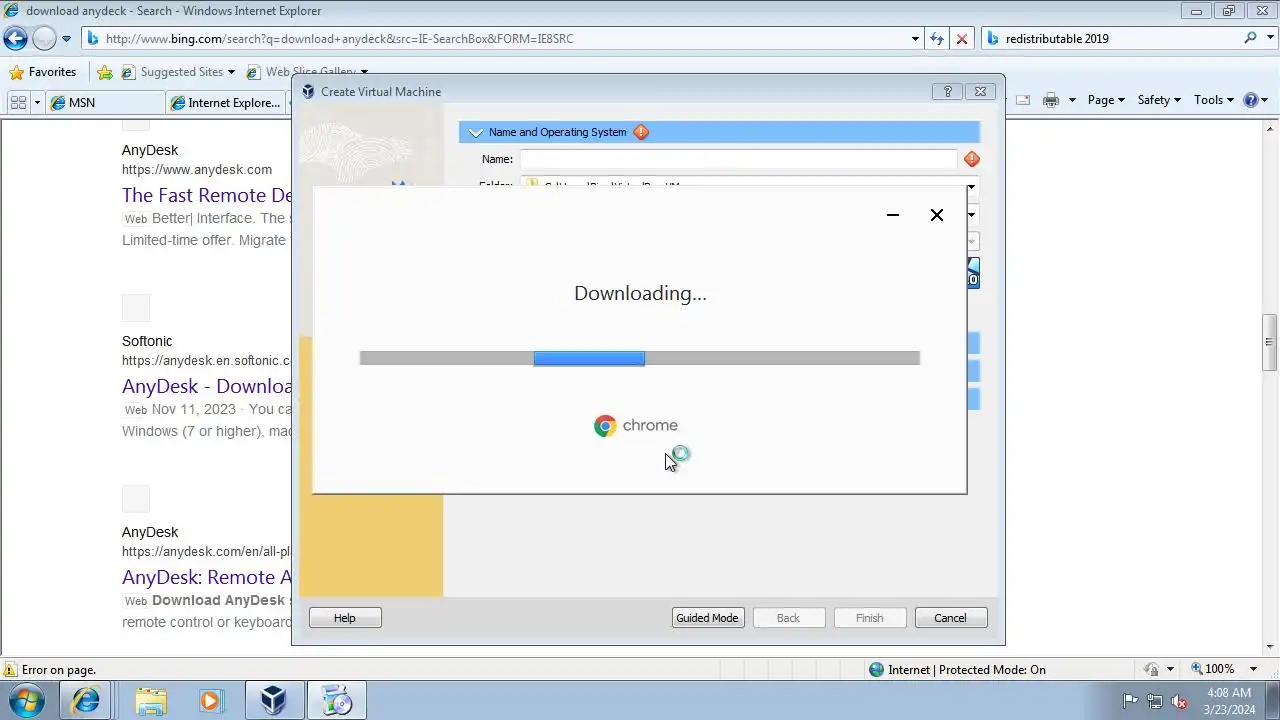1280x720 pixels.
Task: Go back with the IE Back arrow
Action: (15, 39)
